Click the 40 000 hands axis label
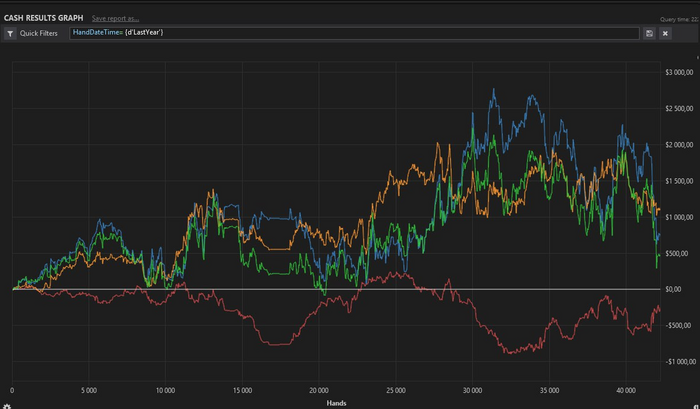Viewport: 700px width, 409px height. (626, 391)
